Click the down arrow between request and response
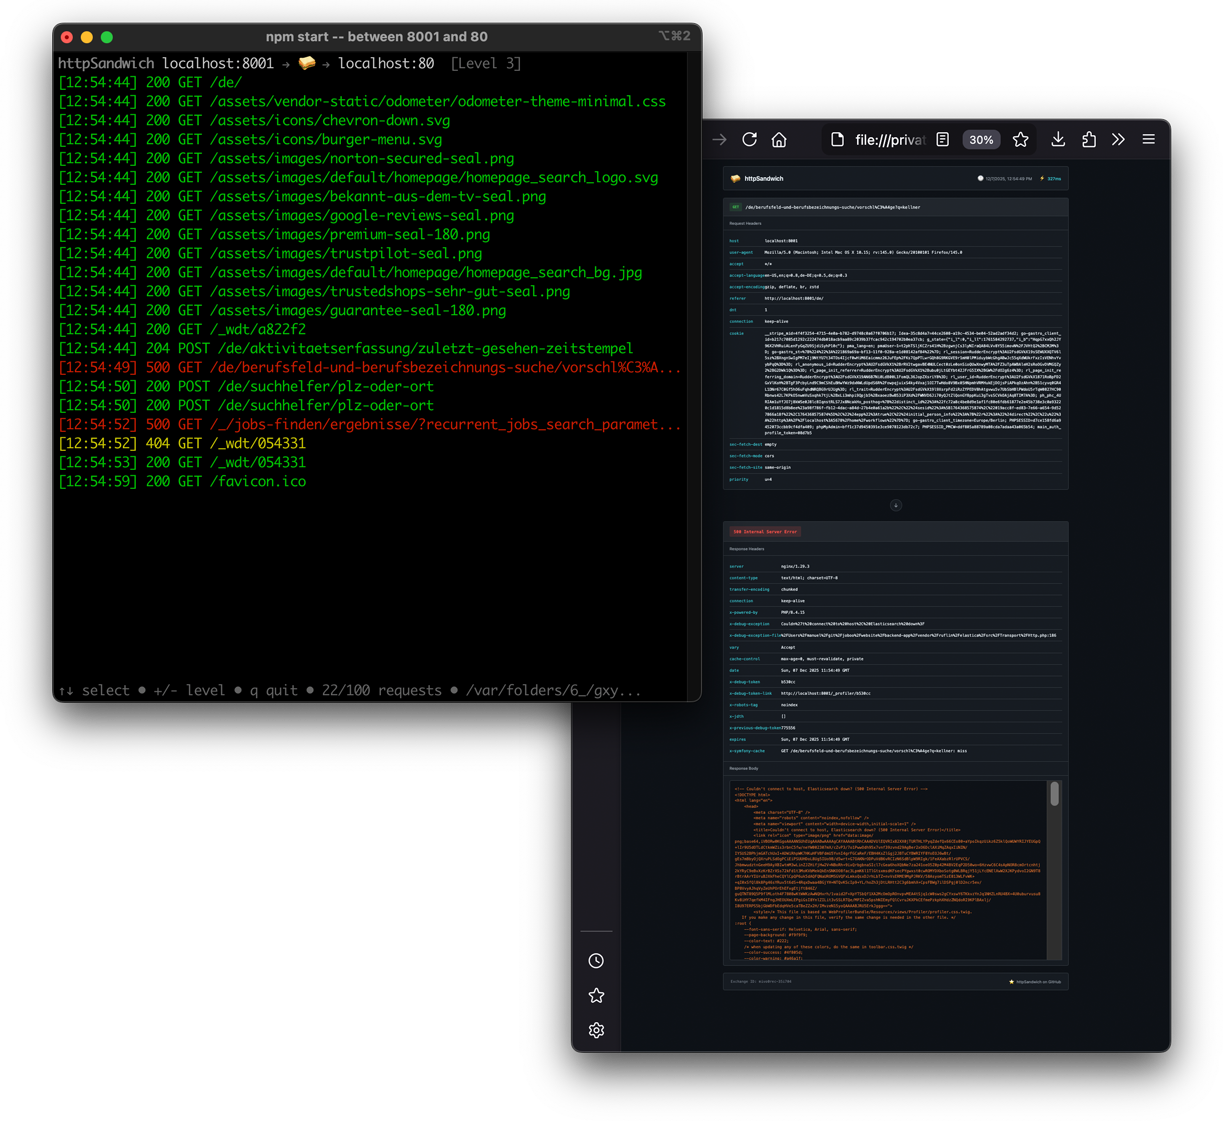Image resolution: width=1223 pixels, height=1121 pixels. pyautogui.click(x=896, y=506)
